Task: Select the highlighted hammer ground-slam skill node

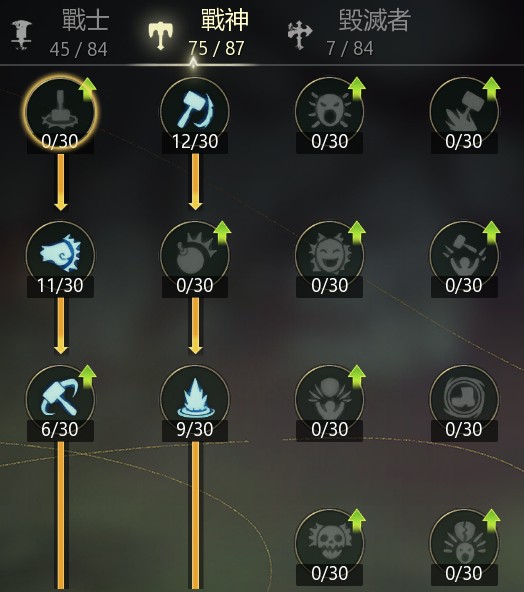Action: [60, 112]
